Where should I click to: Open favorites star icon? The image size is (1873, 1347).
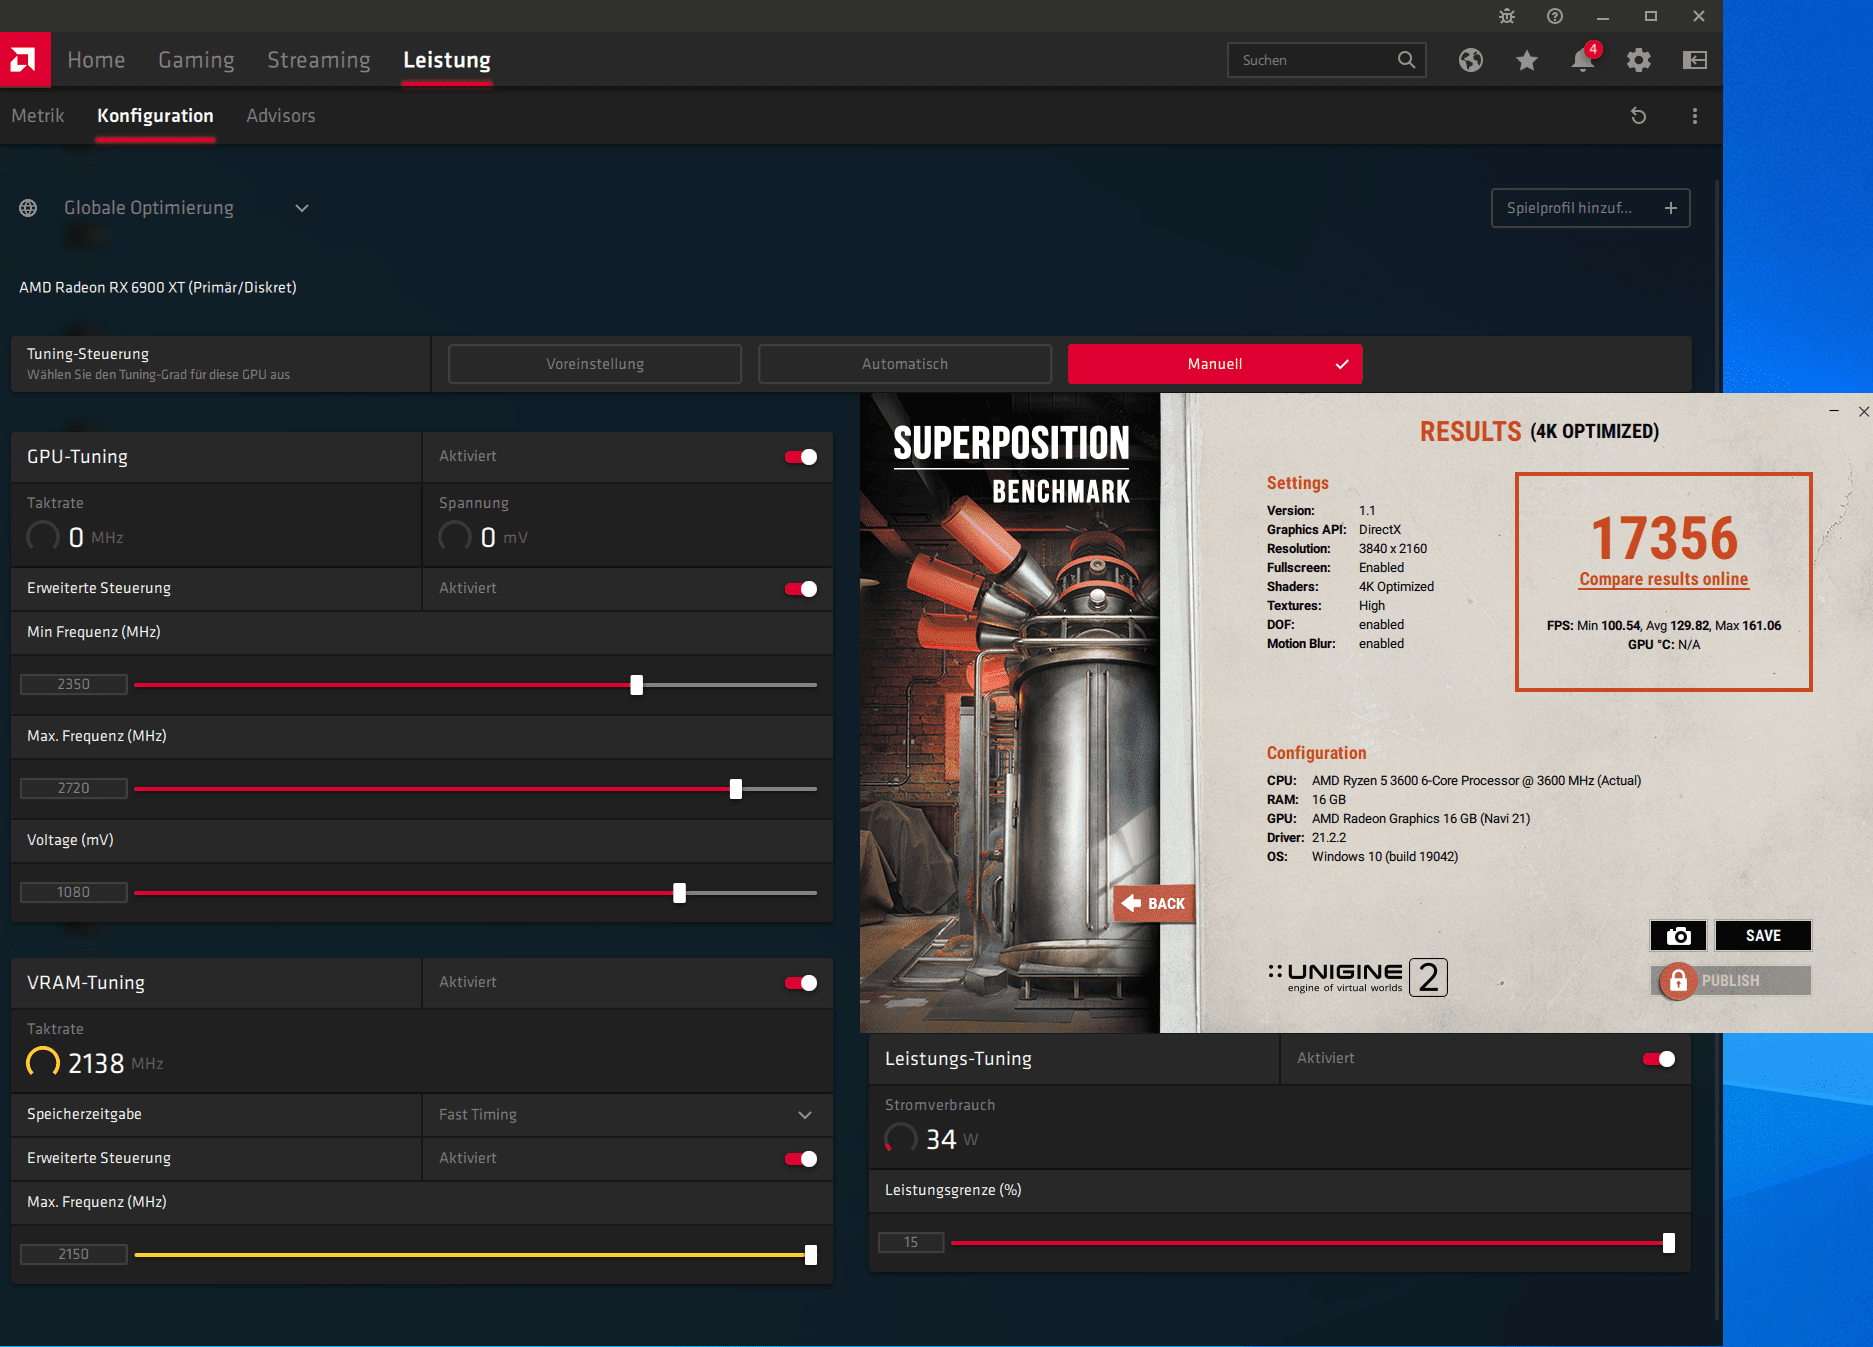[x=1526, y=60]
